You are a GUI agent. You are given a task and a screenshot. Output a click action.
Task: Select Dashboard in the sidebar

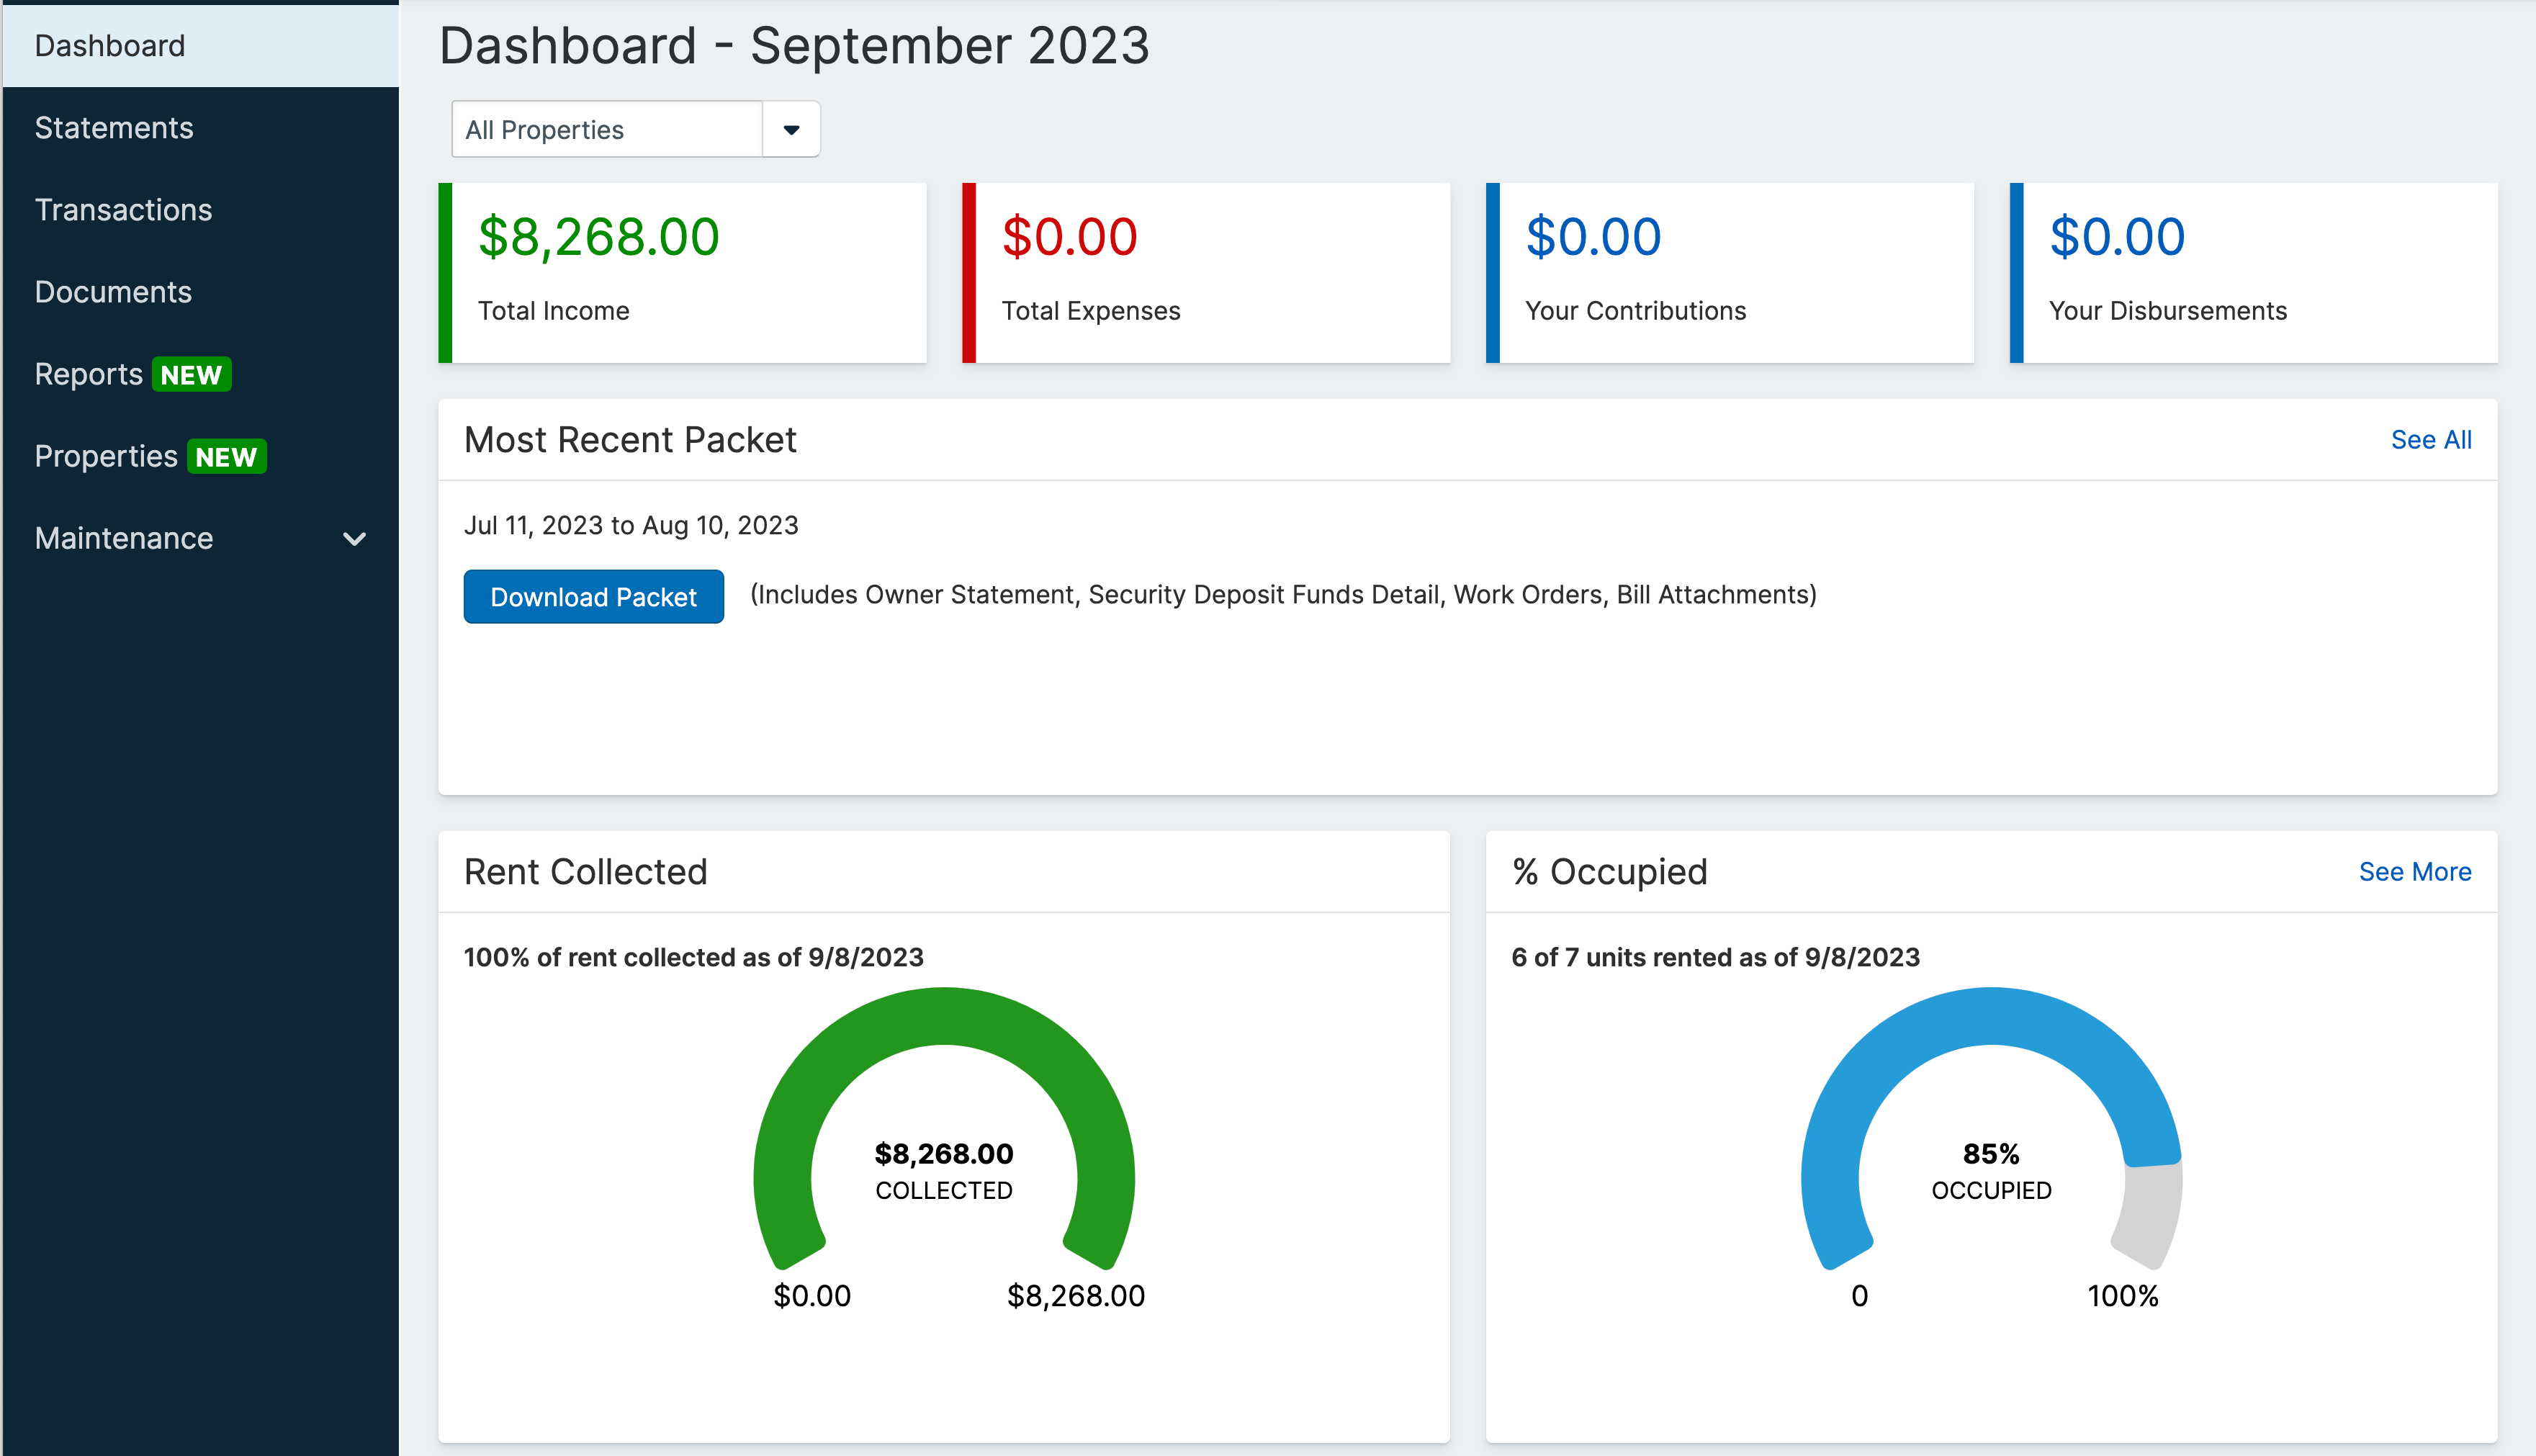click(110, 46)
